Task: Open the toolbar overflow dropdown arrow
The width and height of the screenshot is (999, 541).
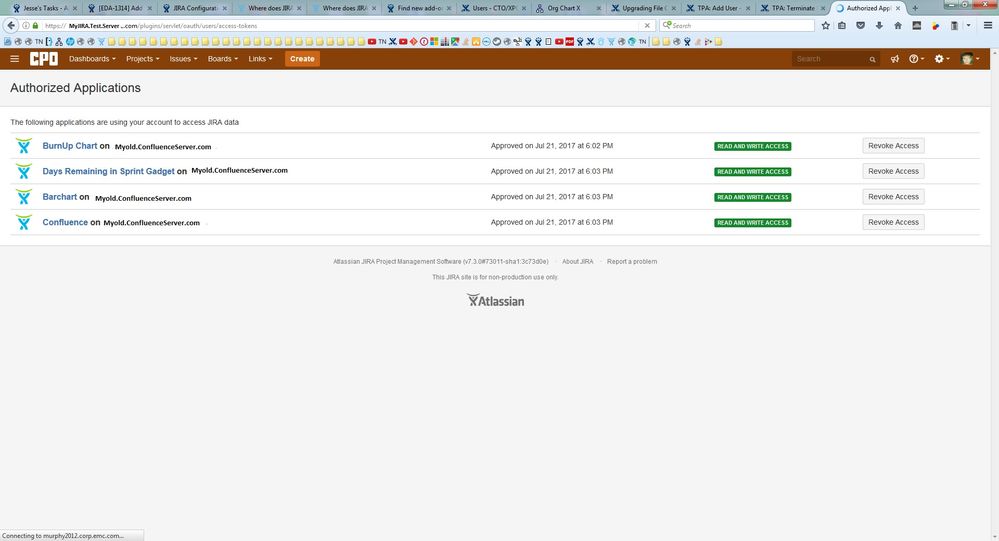Action: click(x=968, y=25)
